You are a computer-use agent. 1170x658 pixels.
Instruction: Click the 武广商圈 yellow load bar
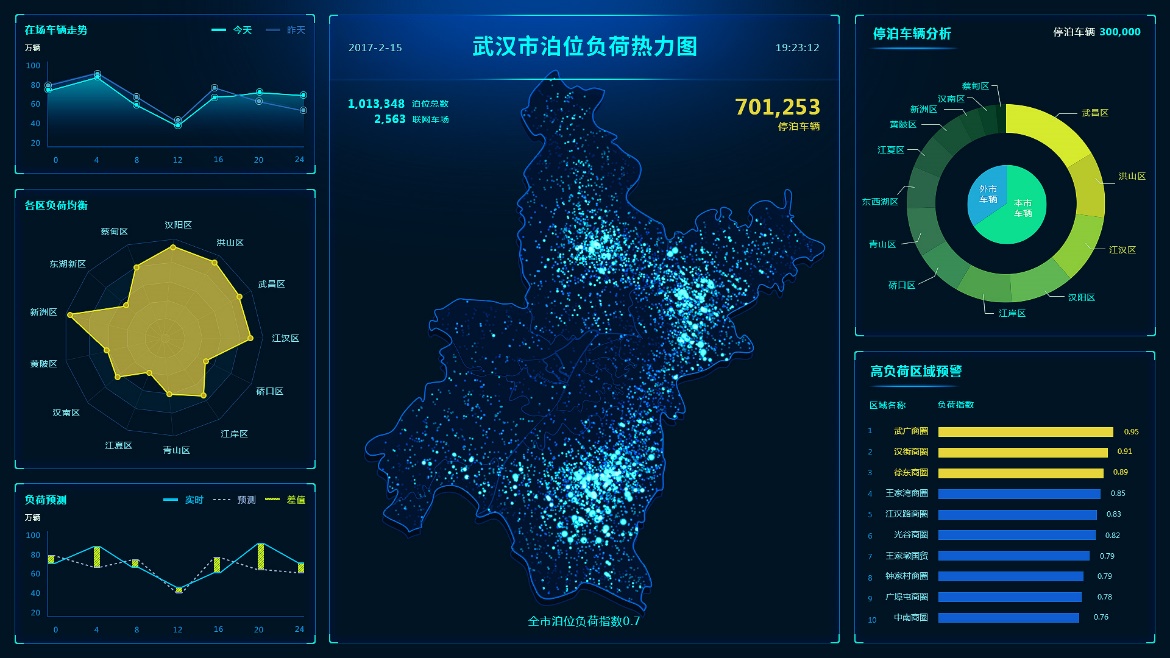tap(1025, 432)
